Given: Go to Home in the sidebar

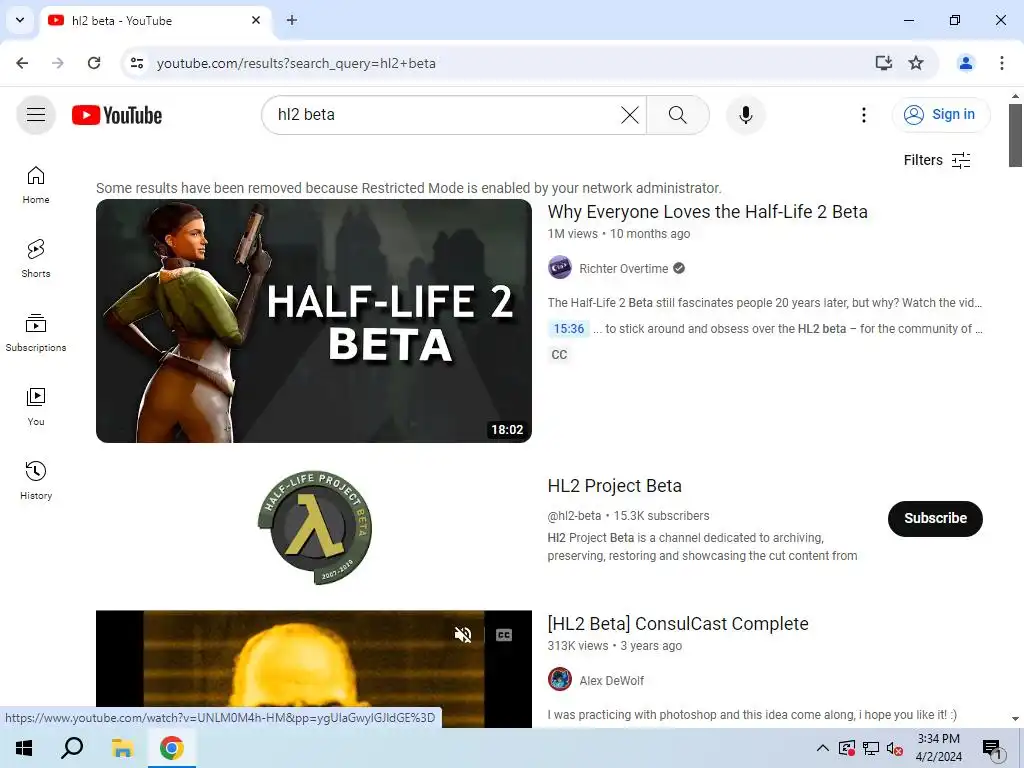Looking at the screenshot, I should tap(36, 185).
